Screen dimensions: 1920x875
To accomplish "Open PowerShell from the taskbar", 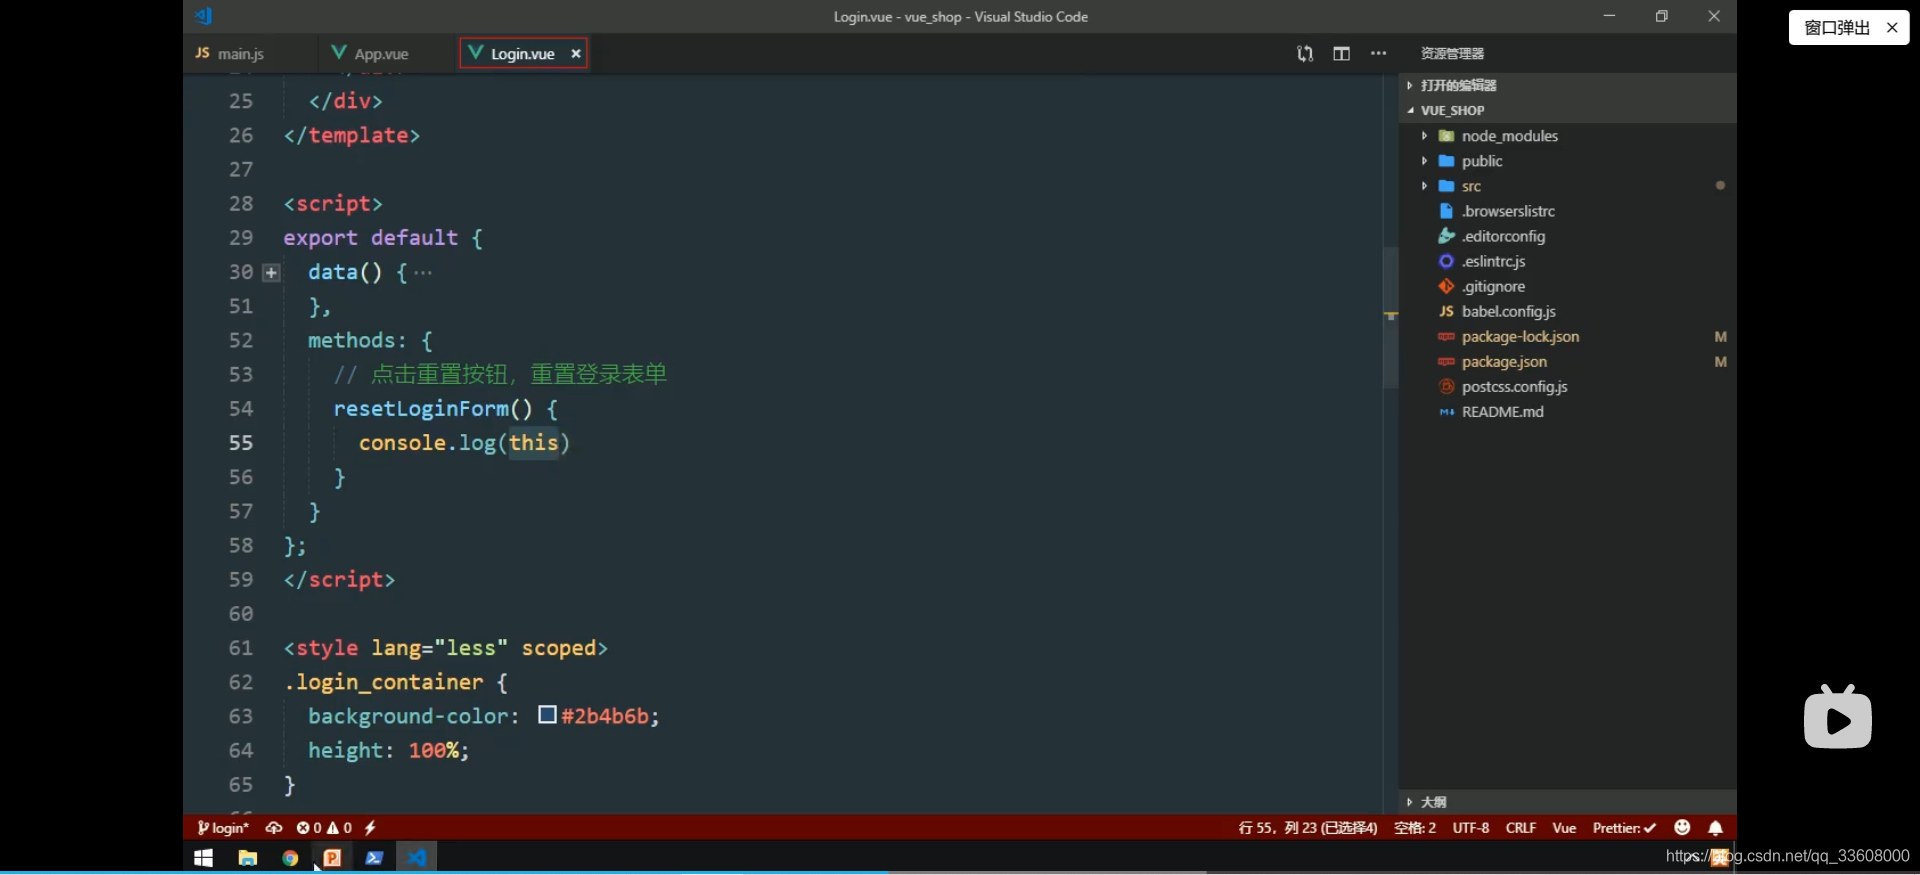I will (x=374, y=858).
